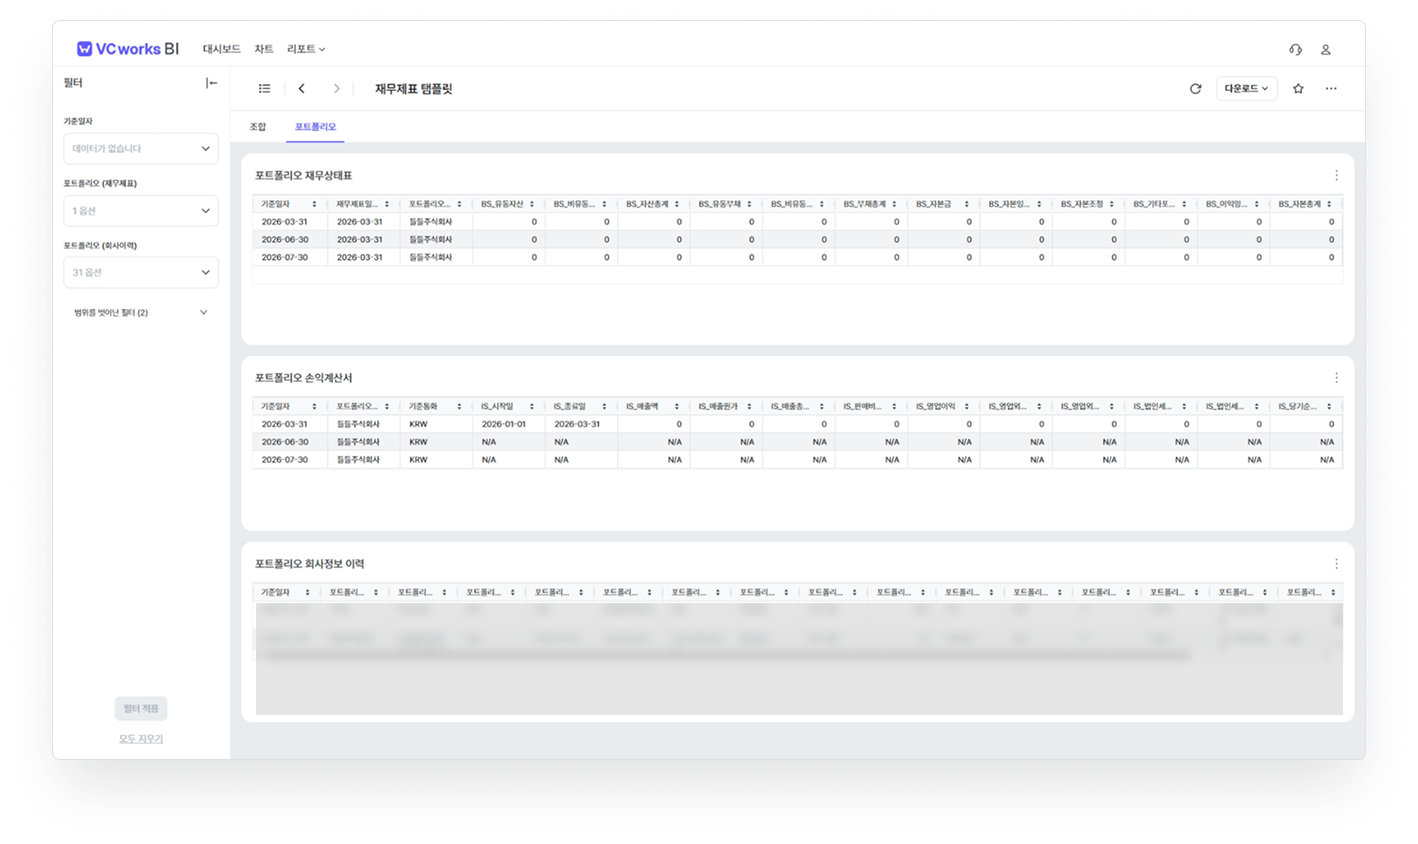Click the 포트폴리오 손익계산서 panel title
This screenshot has height=844, width=1418.
click(303, 378)
